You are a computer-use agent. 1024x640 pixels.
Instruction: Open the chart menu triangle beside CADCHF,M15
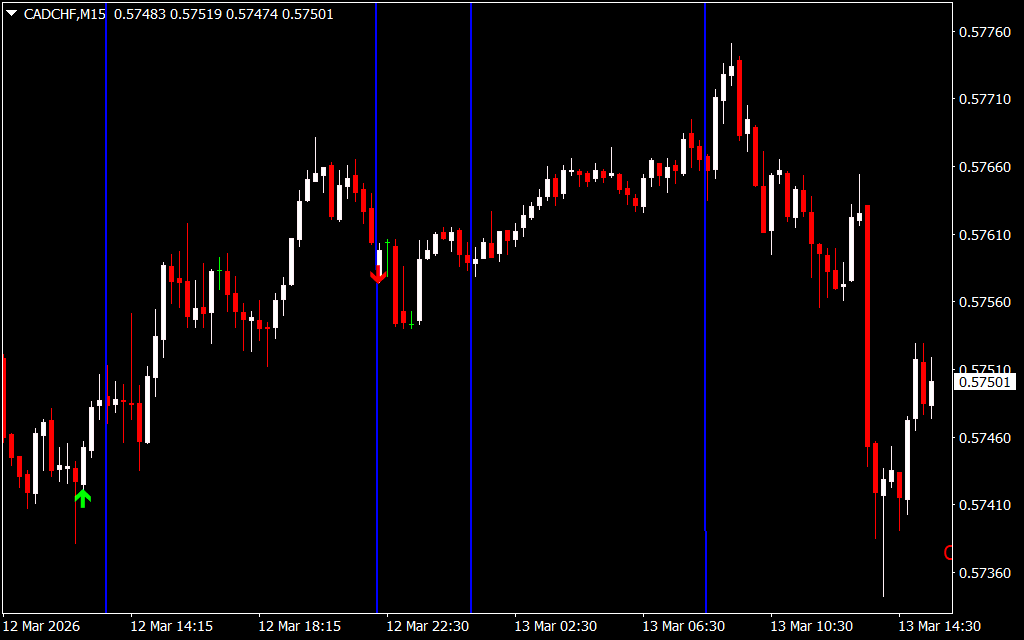pyautogui.click(x=11, y=14)
